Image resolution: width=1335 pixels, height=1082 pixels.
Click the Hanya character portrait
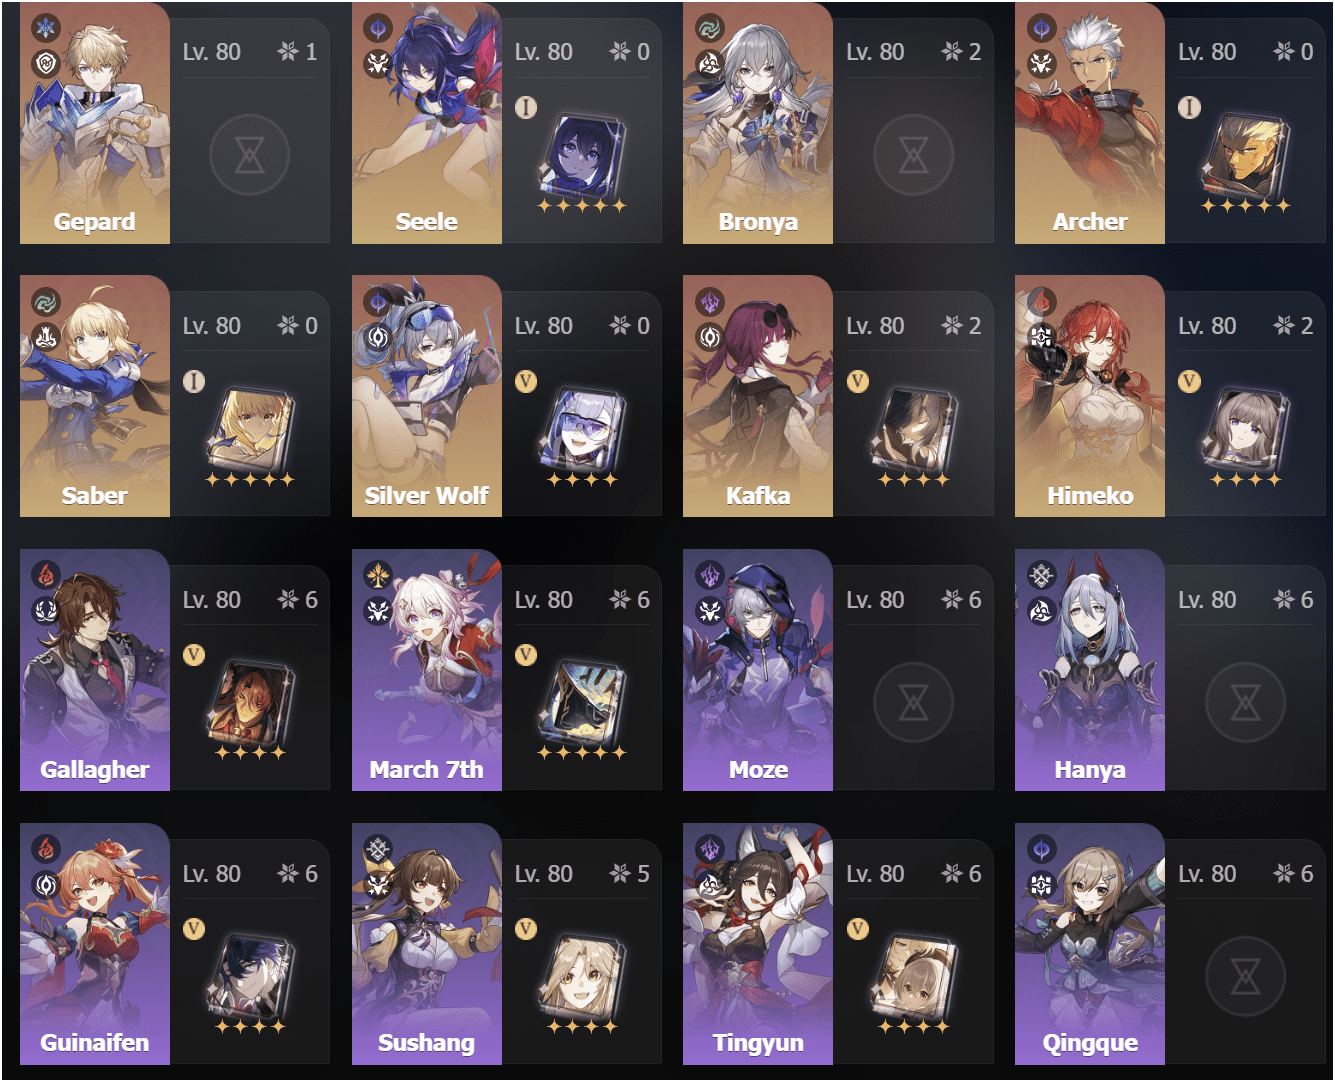click(x=1090, y=670)
